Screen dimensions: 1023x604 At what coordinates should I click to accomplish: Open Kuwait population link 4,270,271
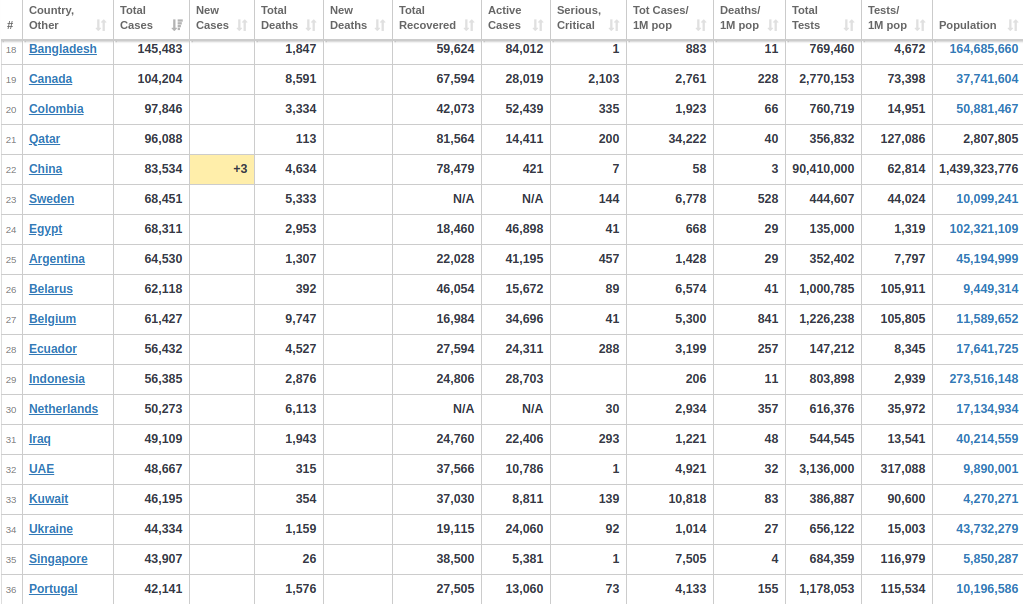point(990,499)
